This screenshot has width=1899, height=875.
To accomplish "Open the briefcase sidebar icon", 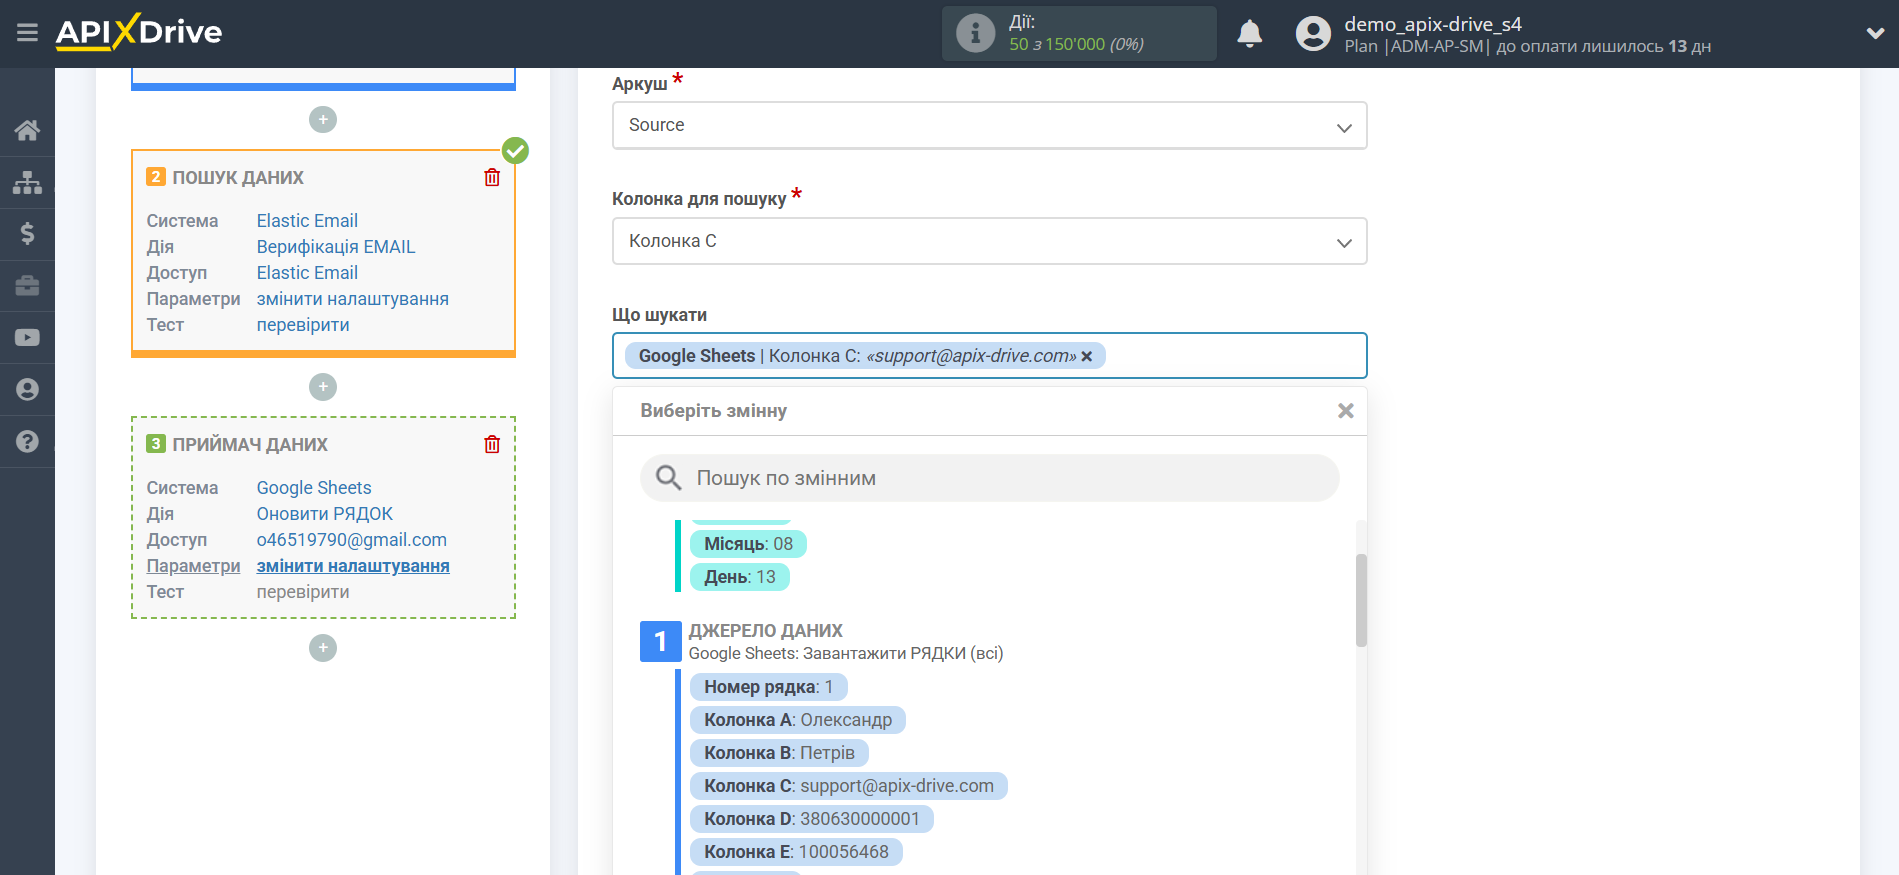I will click(x=27, y=286).
